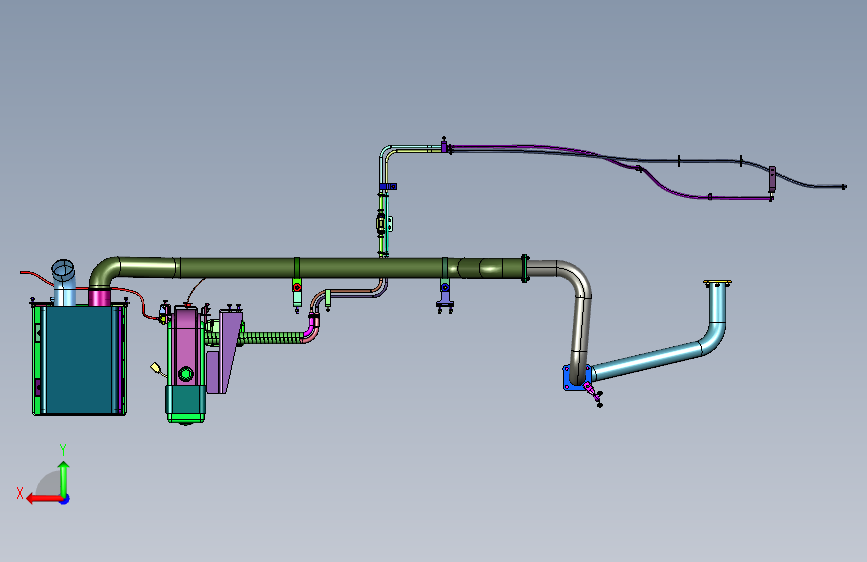Screen dimensions: 867x562
Task: Select the dark green flange ring on olive pipe
Action: click(525, 268)
